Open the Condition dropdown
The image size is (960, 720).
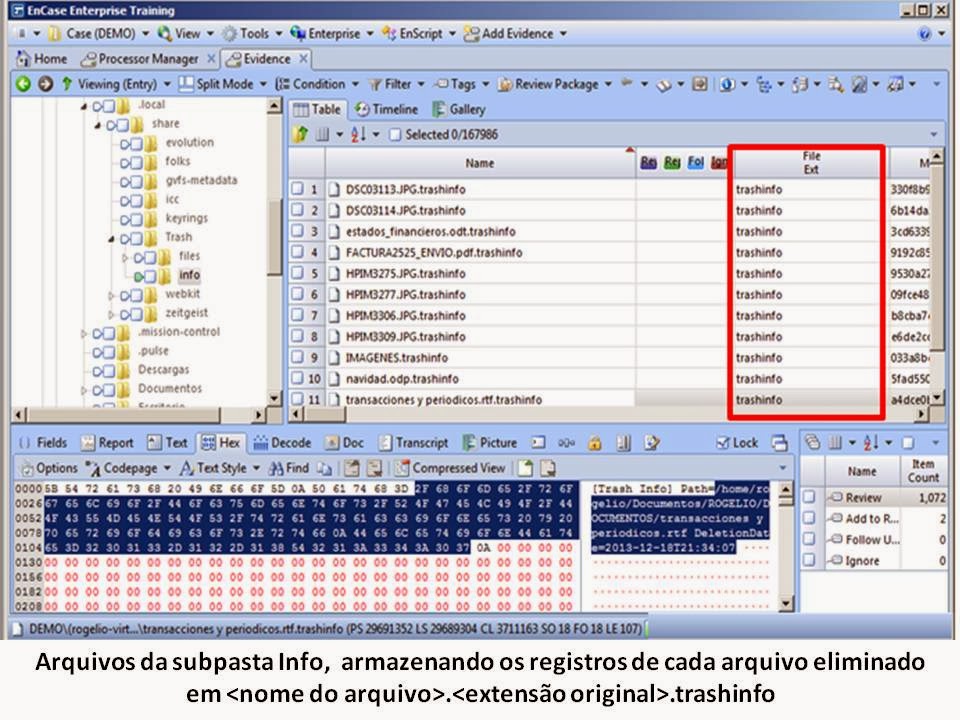[317, 84]
